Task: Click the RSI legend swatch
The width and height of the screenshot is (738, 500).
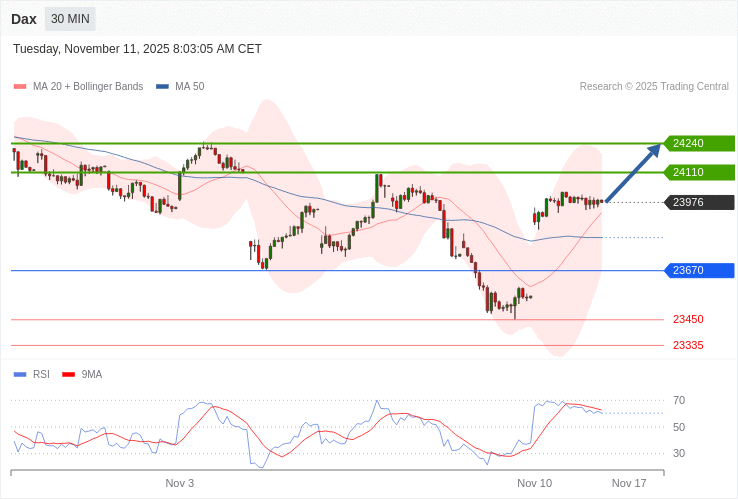Action: (20, 375)
